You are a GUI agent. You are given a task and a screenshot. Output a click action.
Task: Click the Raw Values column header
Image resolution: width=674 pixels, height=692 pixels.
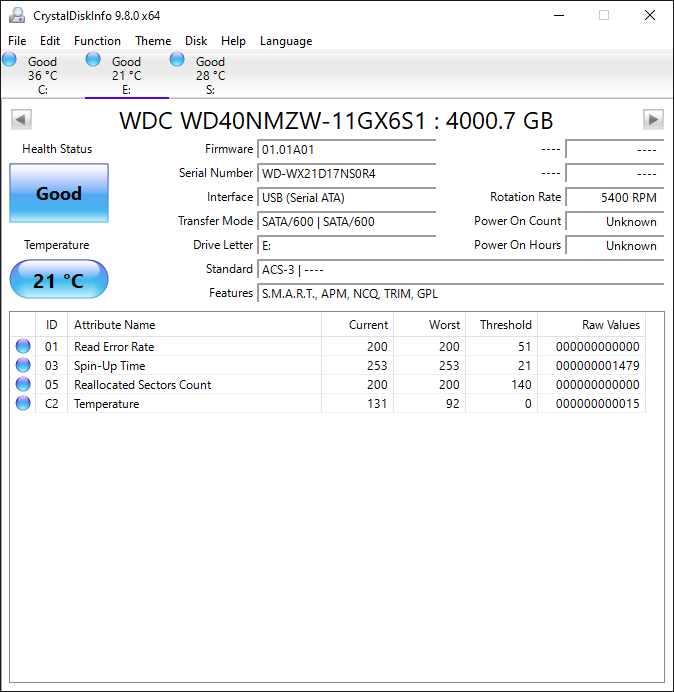[591, 325]
